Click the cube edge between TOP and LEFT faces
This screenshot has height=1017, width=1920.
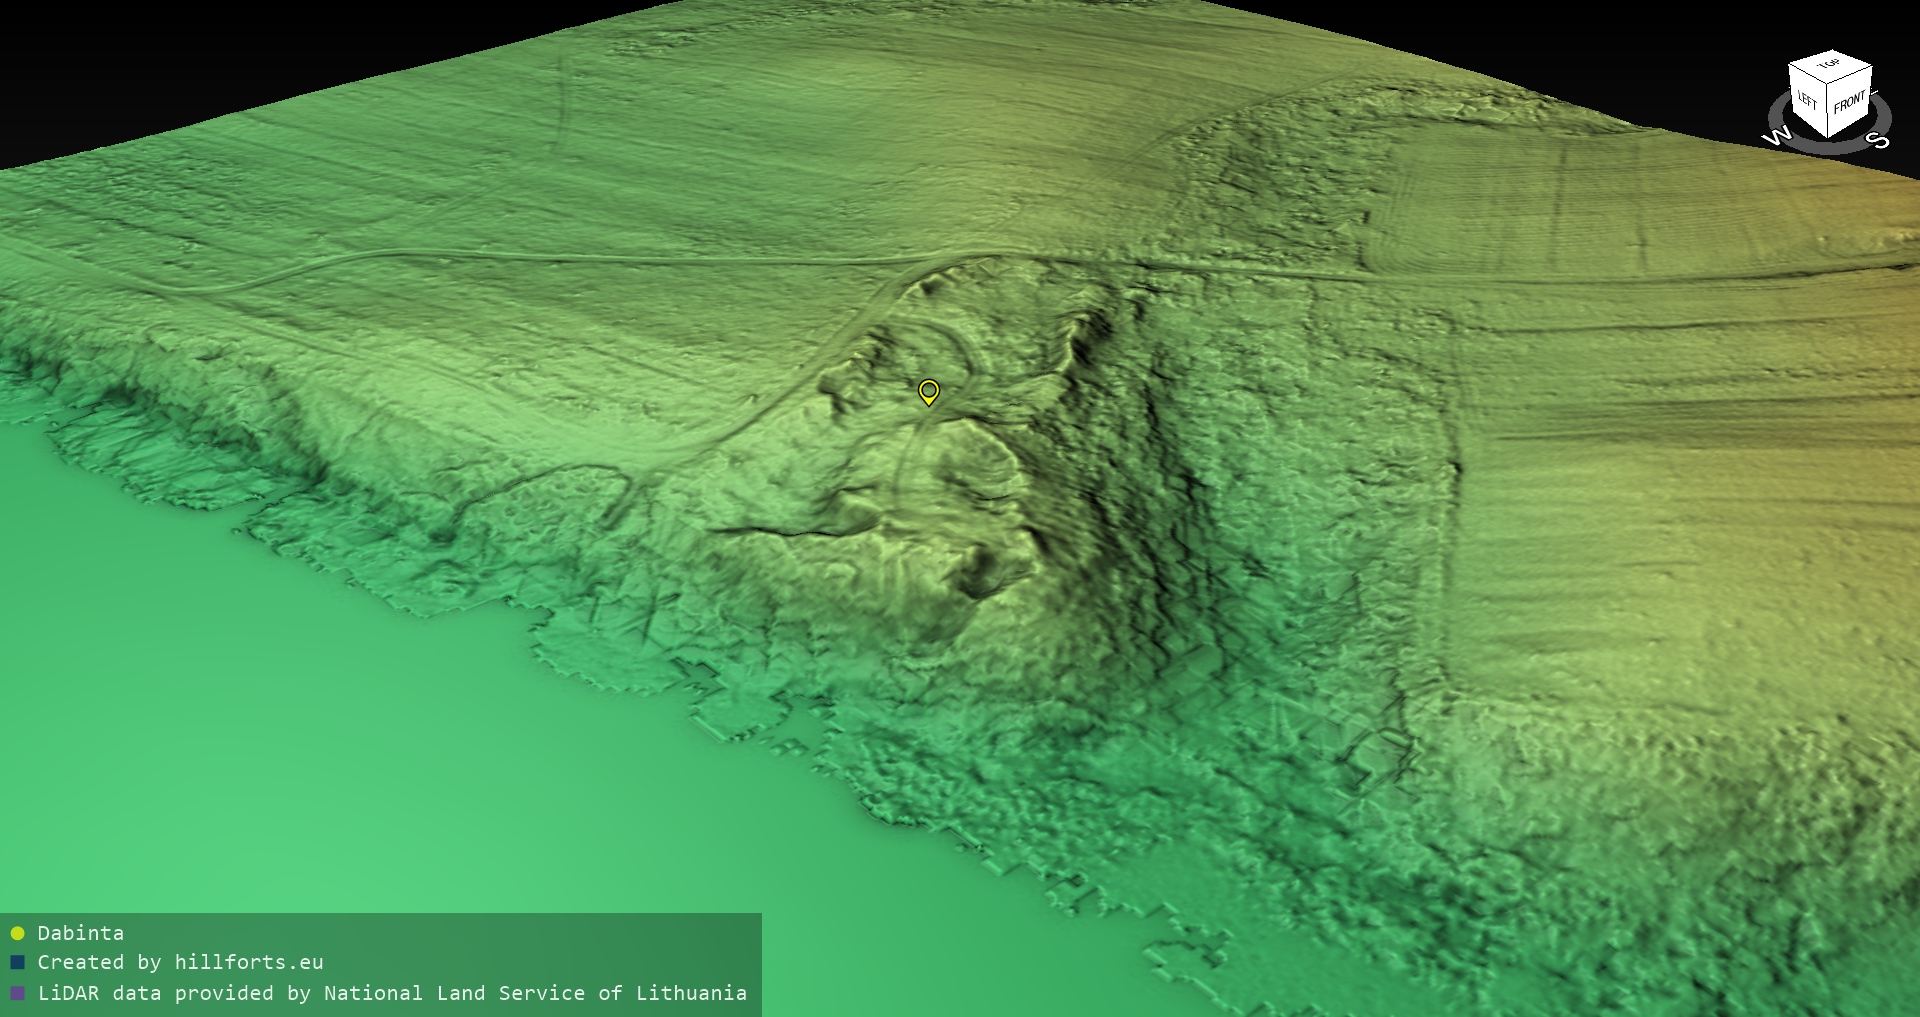pyautogui.click(x=1809, y=75)
